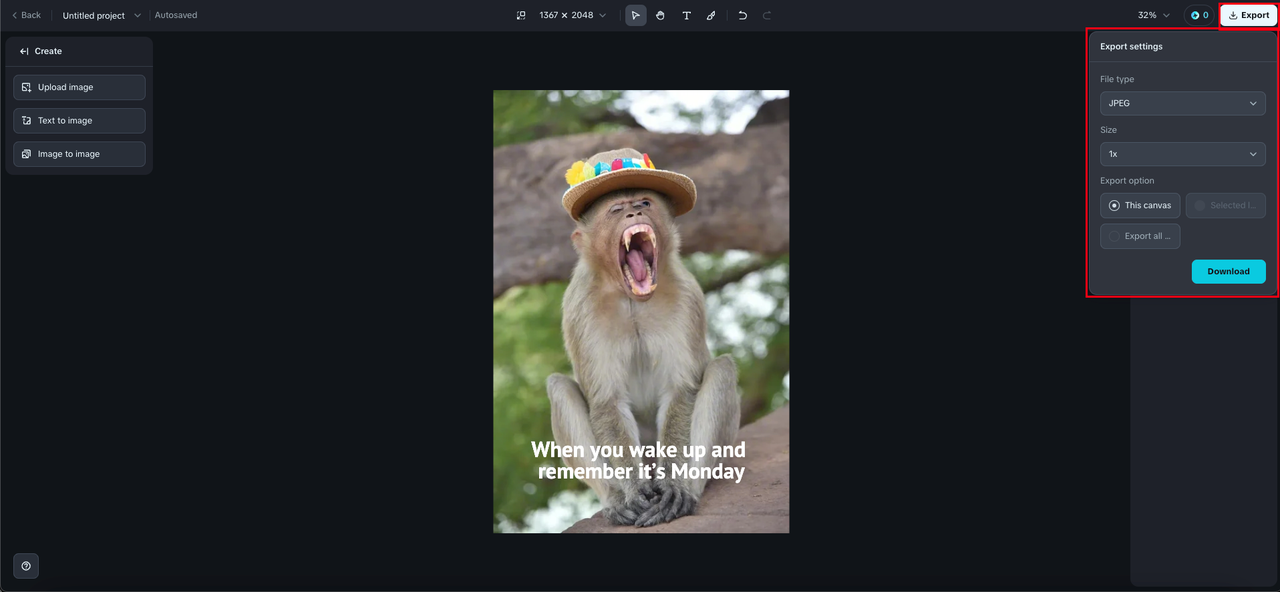Click the Back button
1280x592 pixels.
(26, 15)
